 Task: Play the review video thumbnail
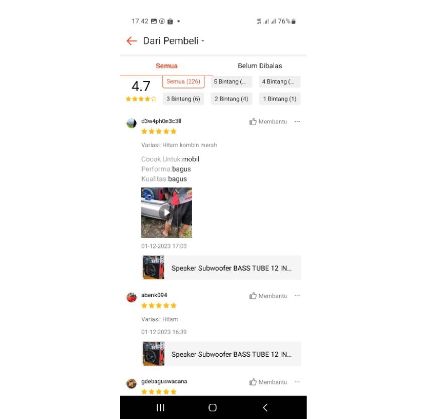tap(166, 213)
